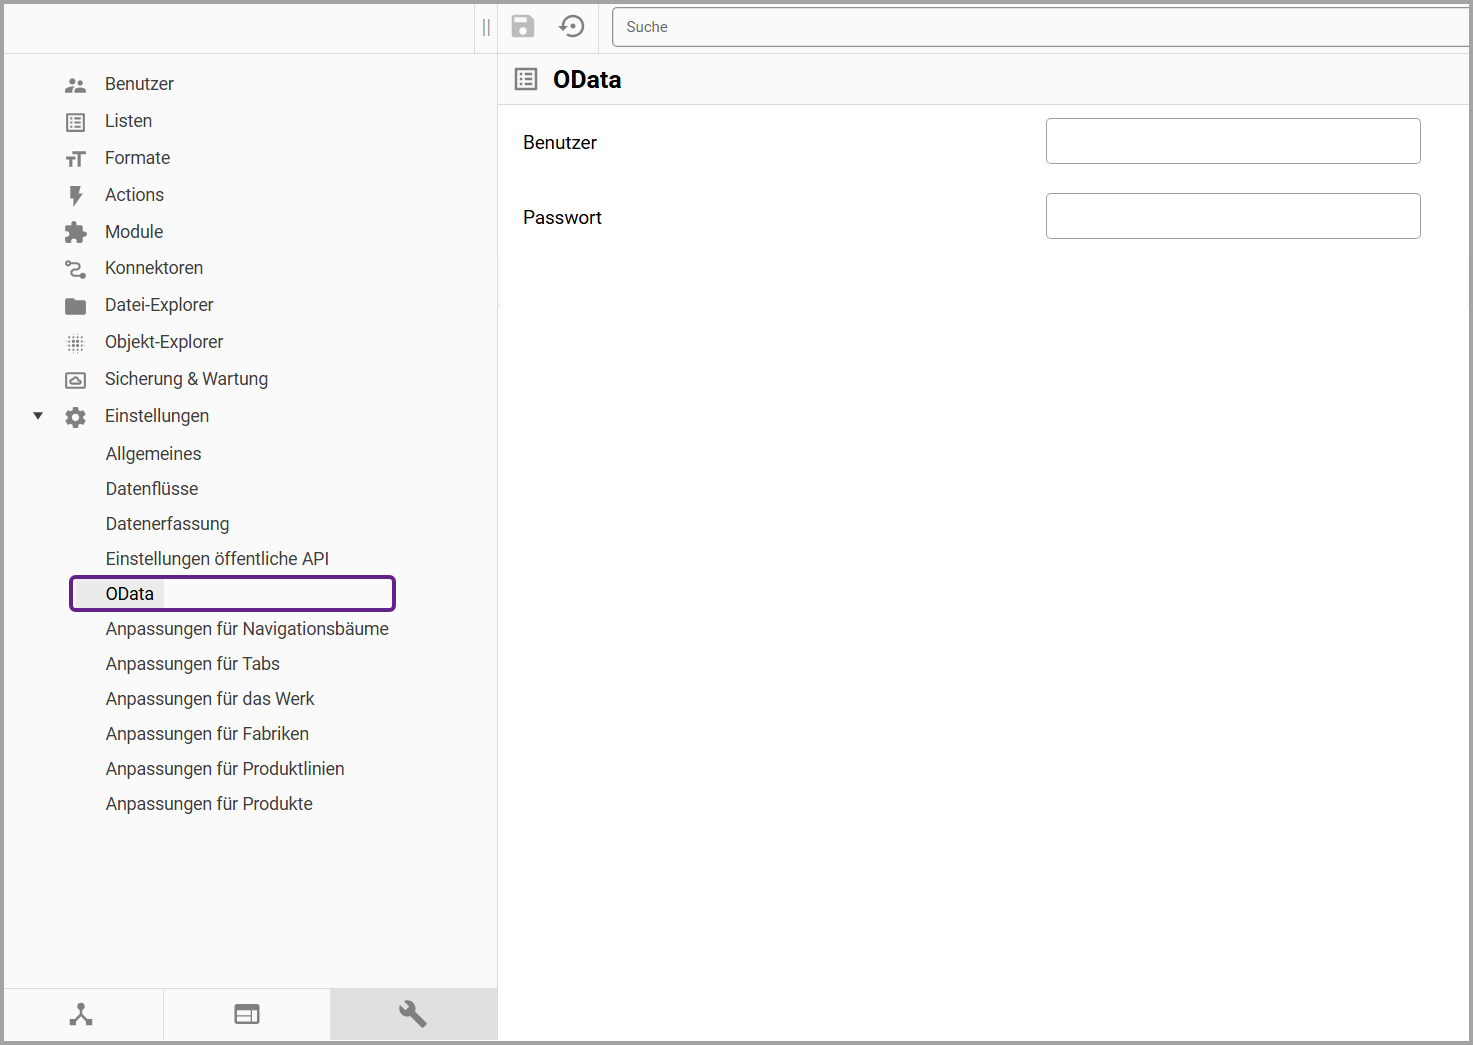Screen dimensions: 1473x1045
Task: Switch to the layout panel bottom tab
Action: pyautogui.click(x=247, y=1014)
